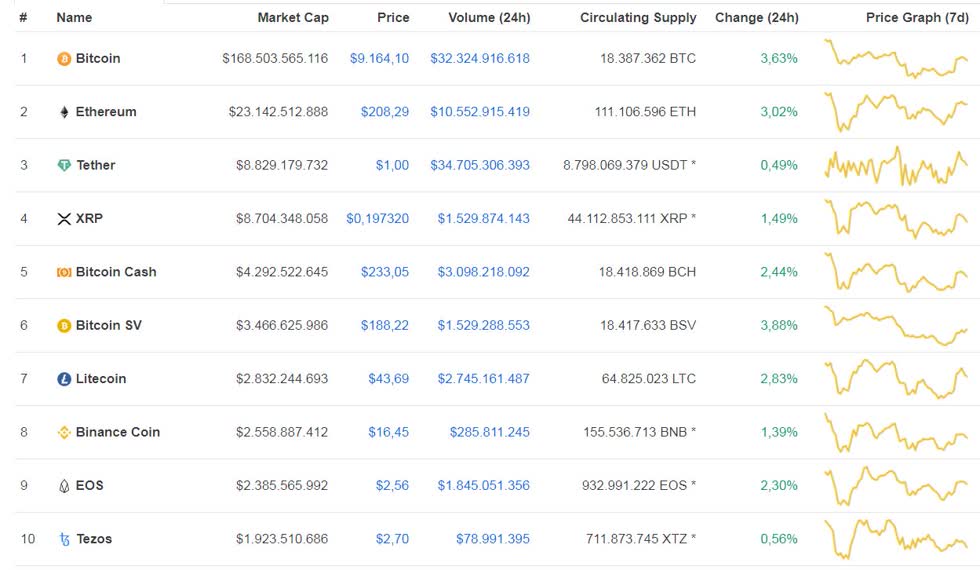This screenshot has height=570, width=980.
Task: Click Tether volume $34.705.306.393
Action: coord(480,166)
